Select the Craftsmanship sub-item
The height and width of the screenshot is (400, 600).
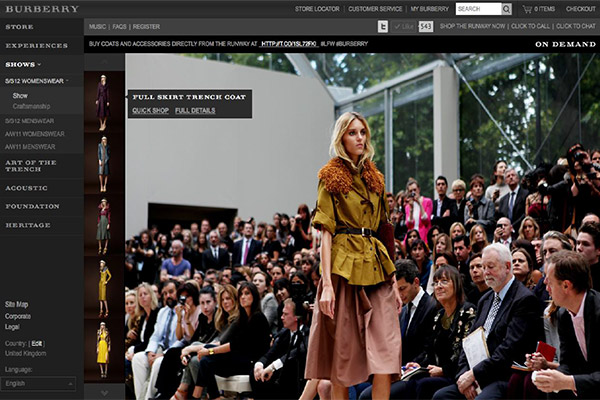[31, 106]
